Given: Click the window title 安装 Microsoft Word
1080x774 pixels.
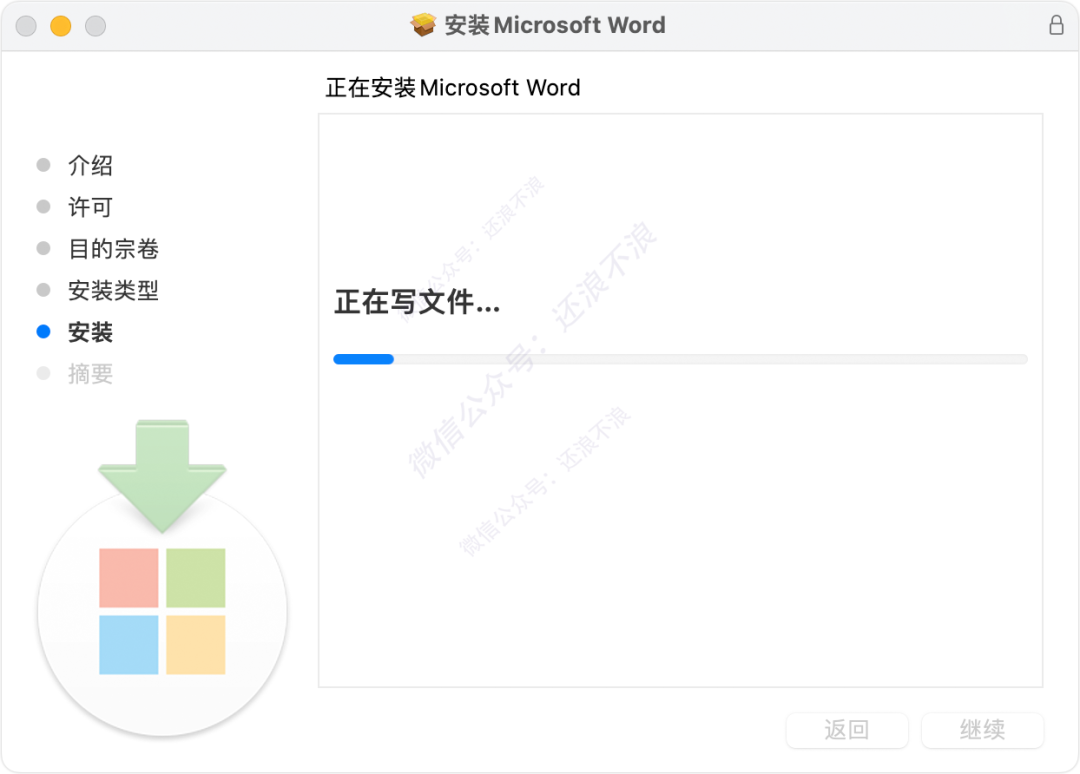Looking at the screenshot, I should point(555,25).
